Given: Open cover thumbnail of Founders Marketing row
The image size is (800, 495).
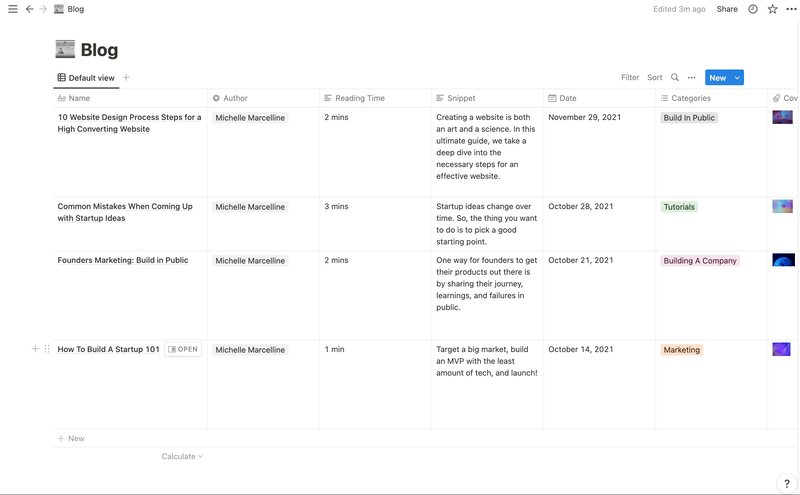Looking at the screenshot, I should pyautogui.click(x=783, y=260).
